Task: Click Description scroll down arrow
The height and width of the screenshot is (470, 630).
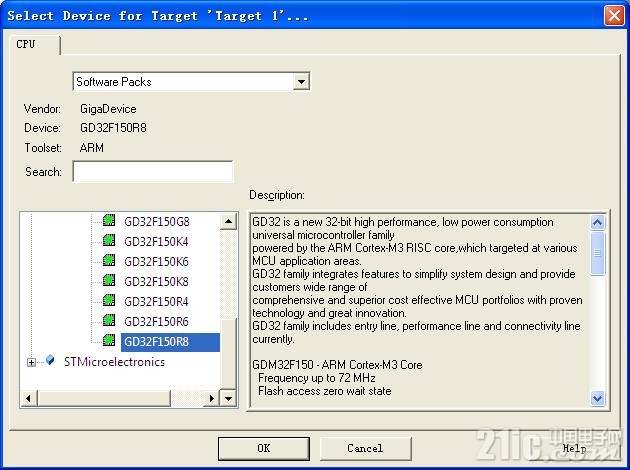Action: tap(597, 398)
